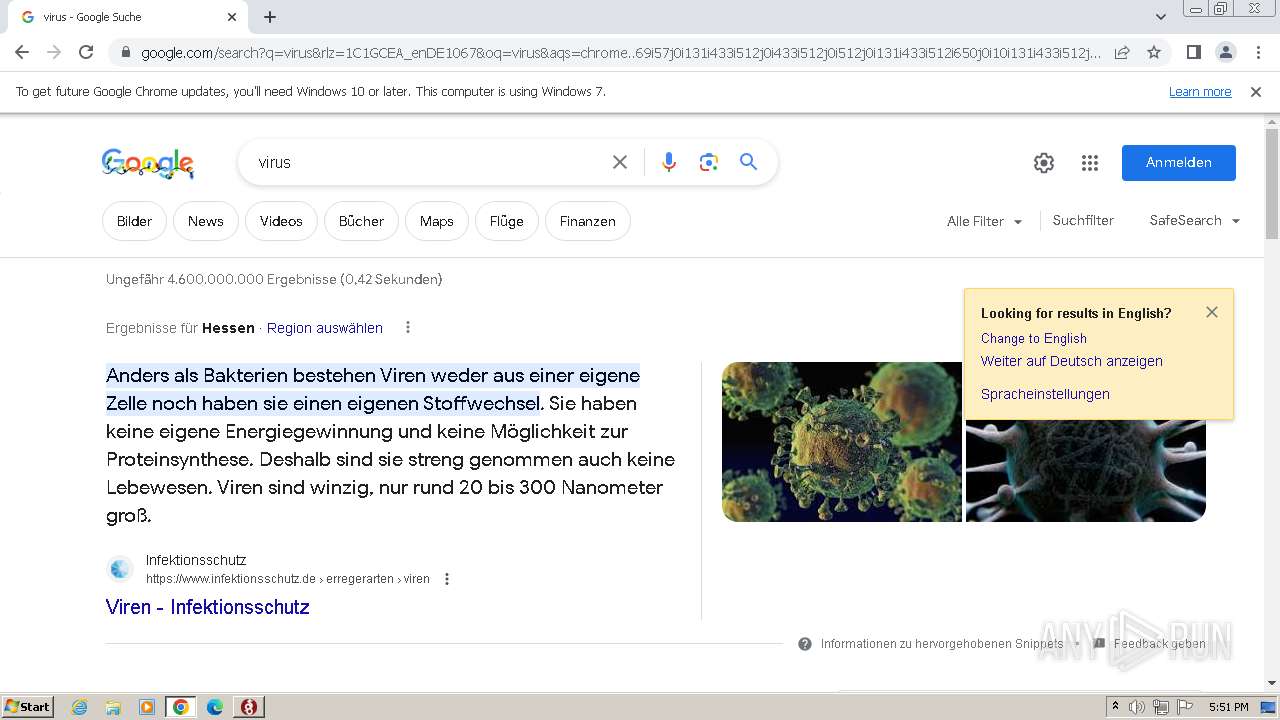The height and width of the screenshot is (720, 1280).
Task: Click the site lock icon in address bar
Action: coord(126,53)
